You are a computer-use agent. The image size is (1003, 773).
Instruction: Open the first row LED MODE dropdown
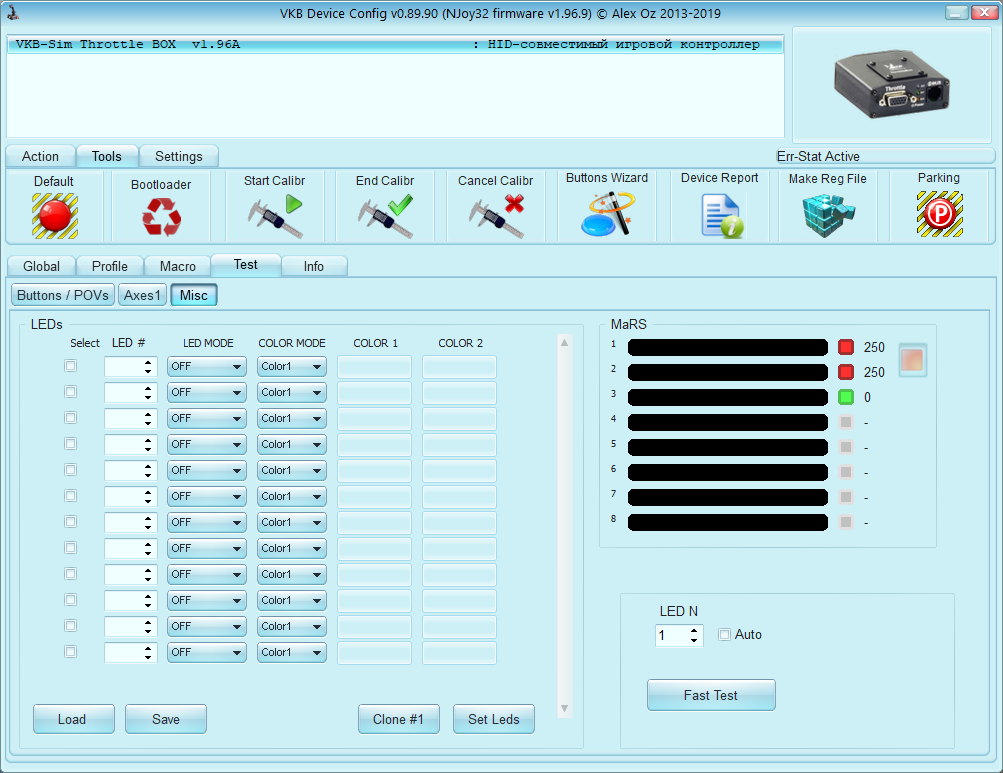click(x=207, y=366)
